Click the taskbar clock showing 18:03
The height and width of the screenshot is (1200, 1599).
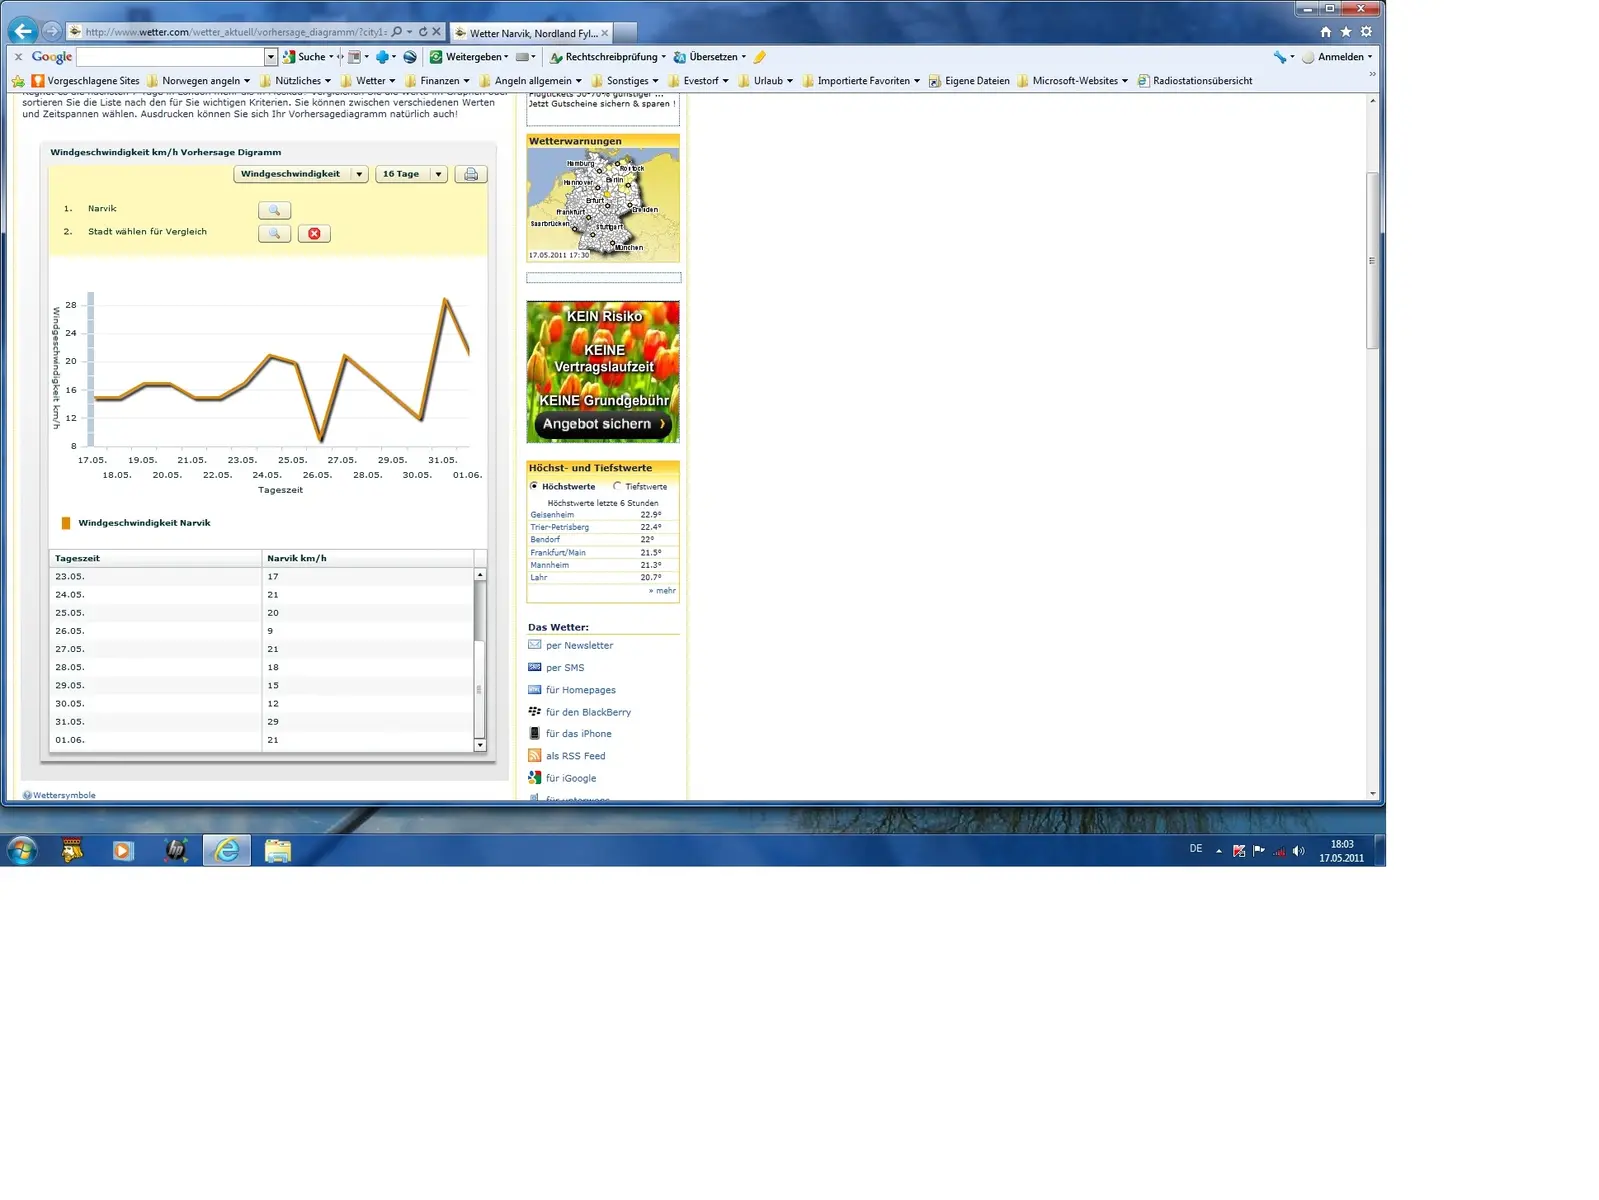pyautogui.click(x=1341, y=851)
